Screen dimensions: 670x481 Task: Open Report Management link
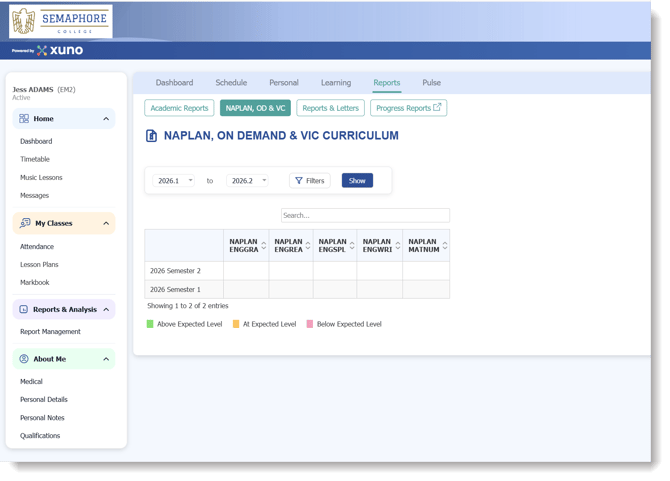point(50,331)
